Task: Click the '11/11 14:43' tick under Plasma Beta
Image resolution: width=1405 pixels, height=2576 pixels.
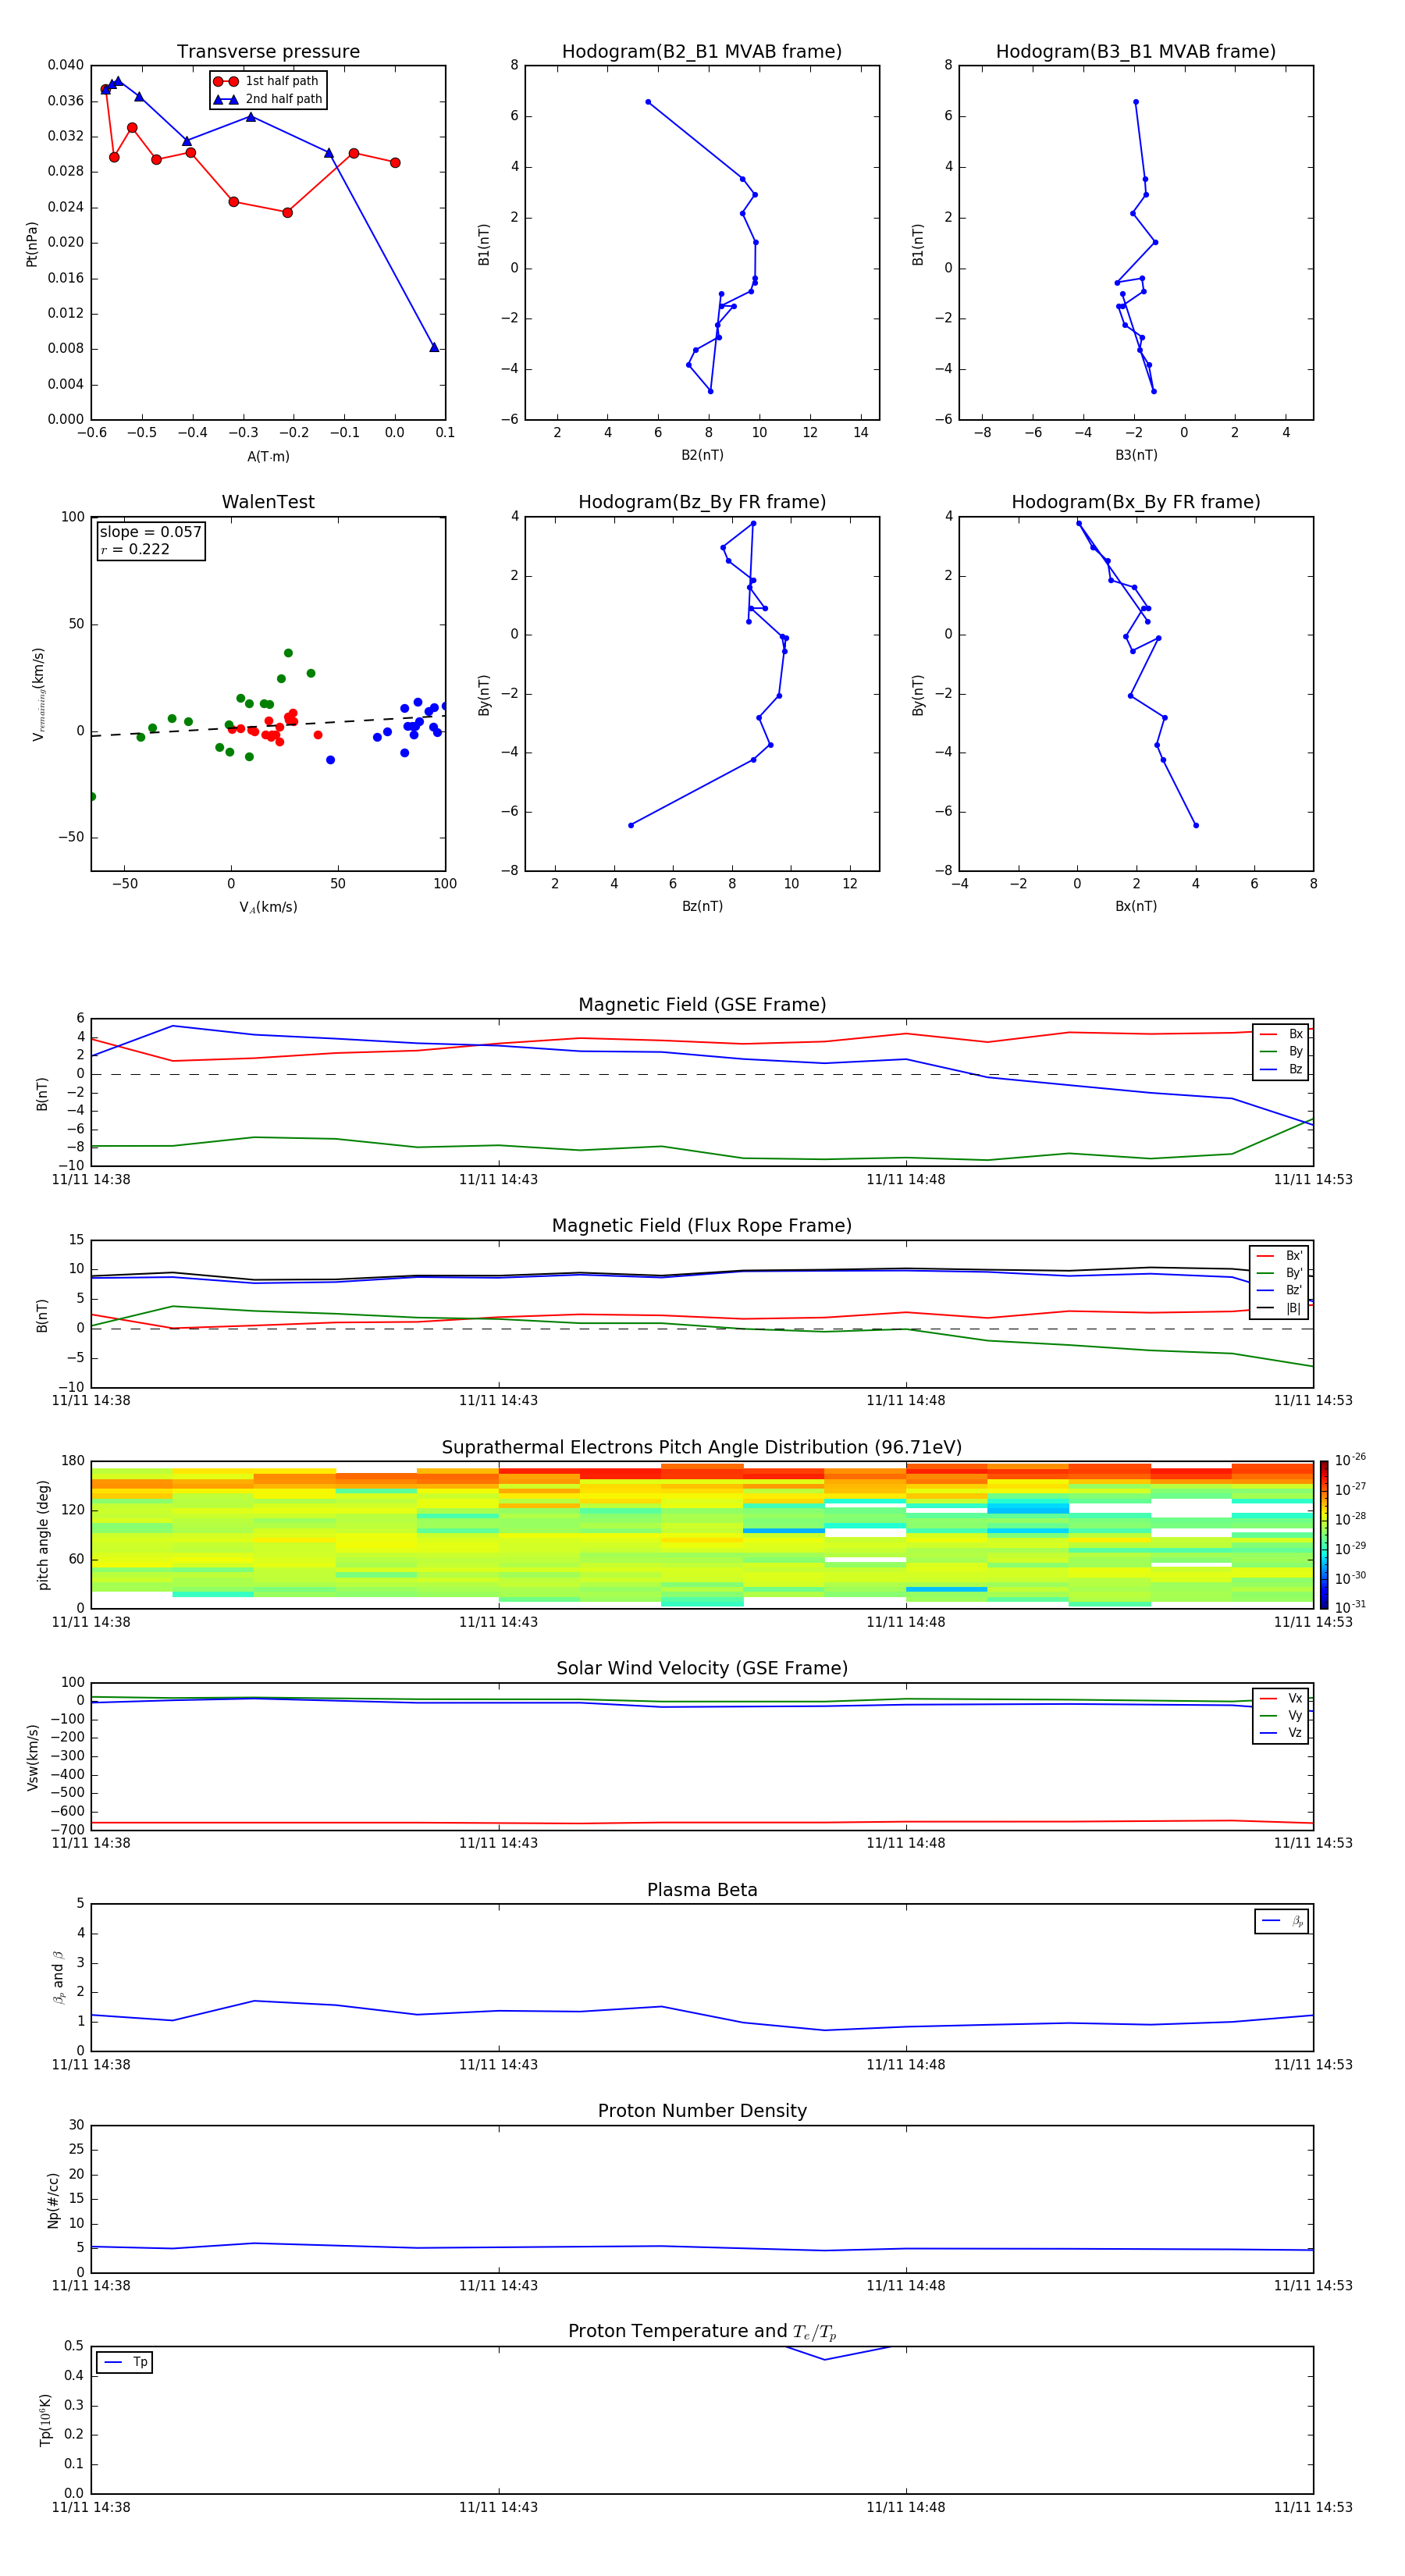Action: tap(498, 2064)
